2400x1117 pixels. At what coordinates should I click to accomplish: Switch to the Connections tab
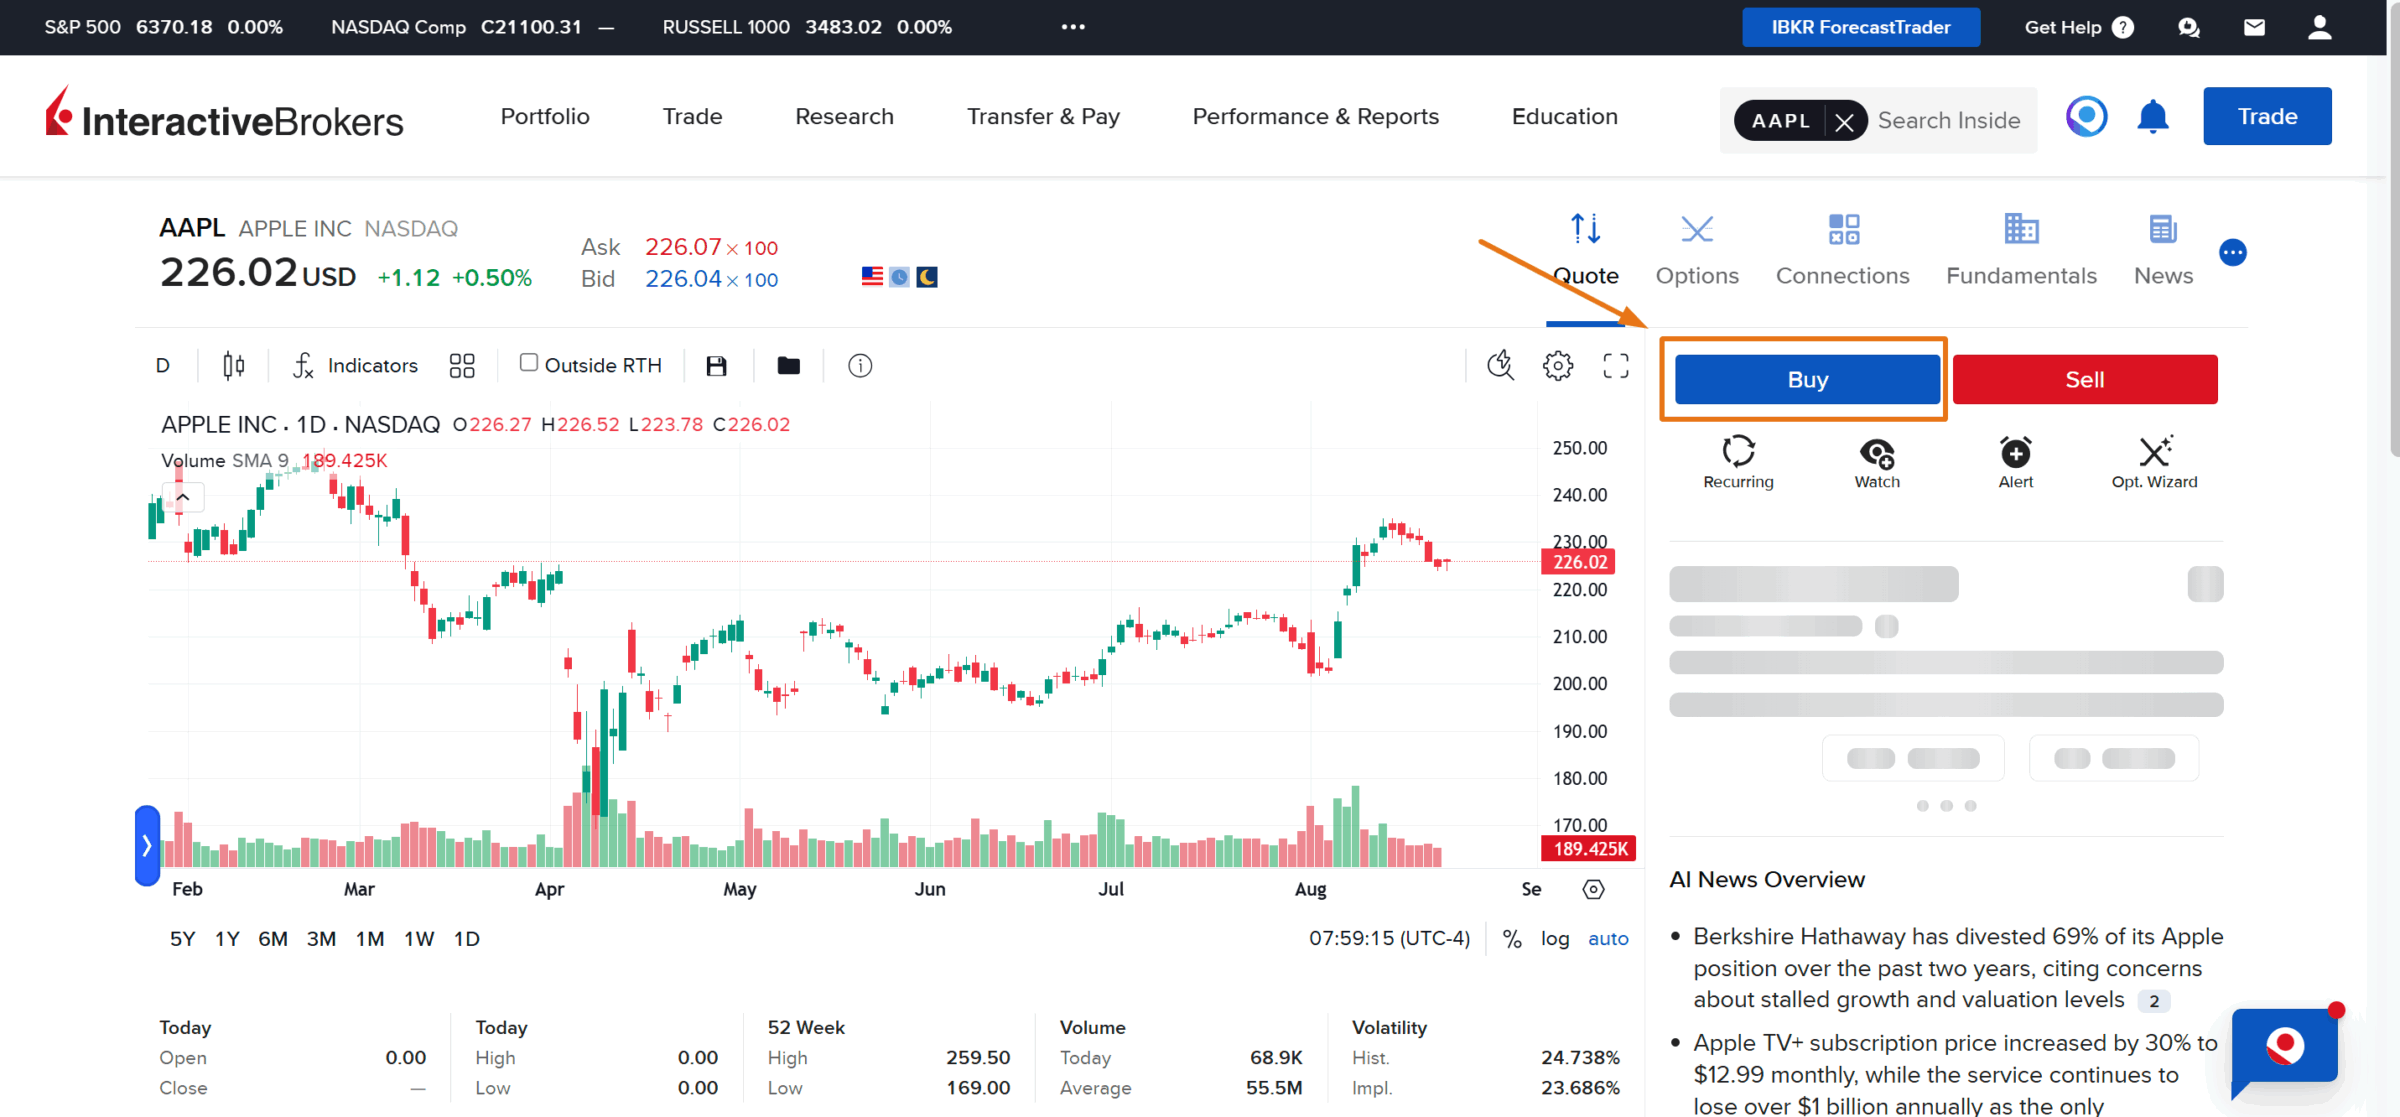click(x=1842, y=251)
